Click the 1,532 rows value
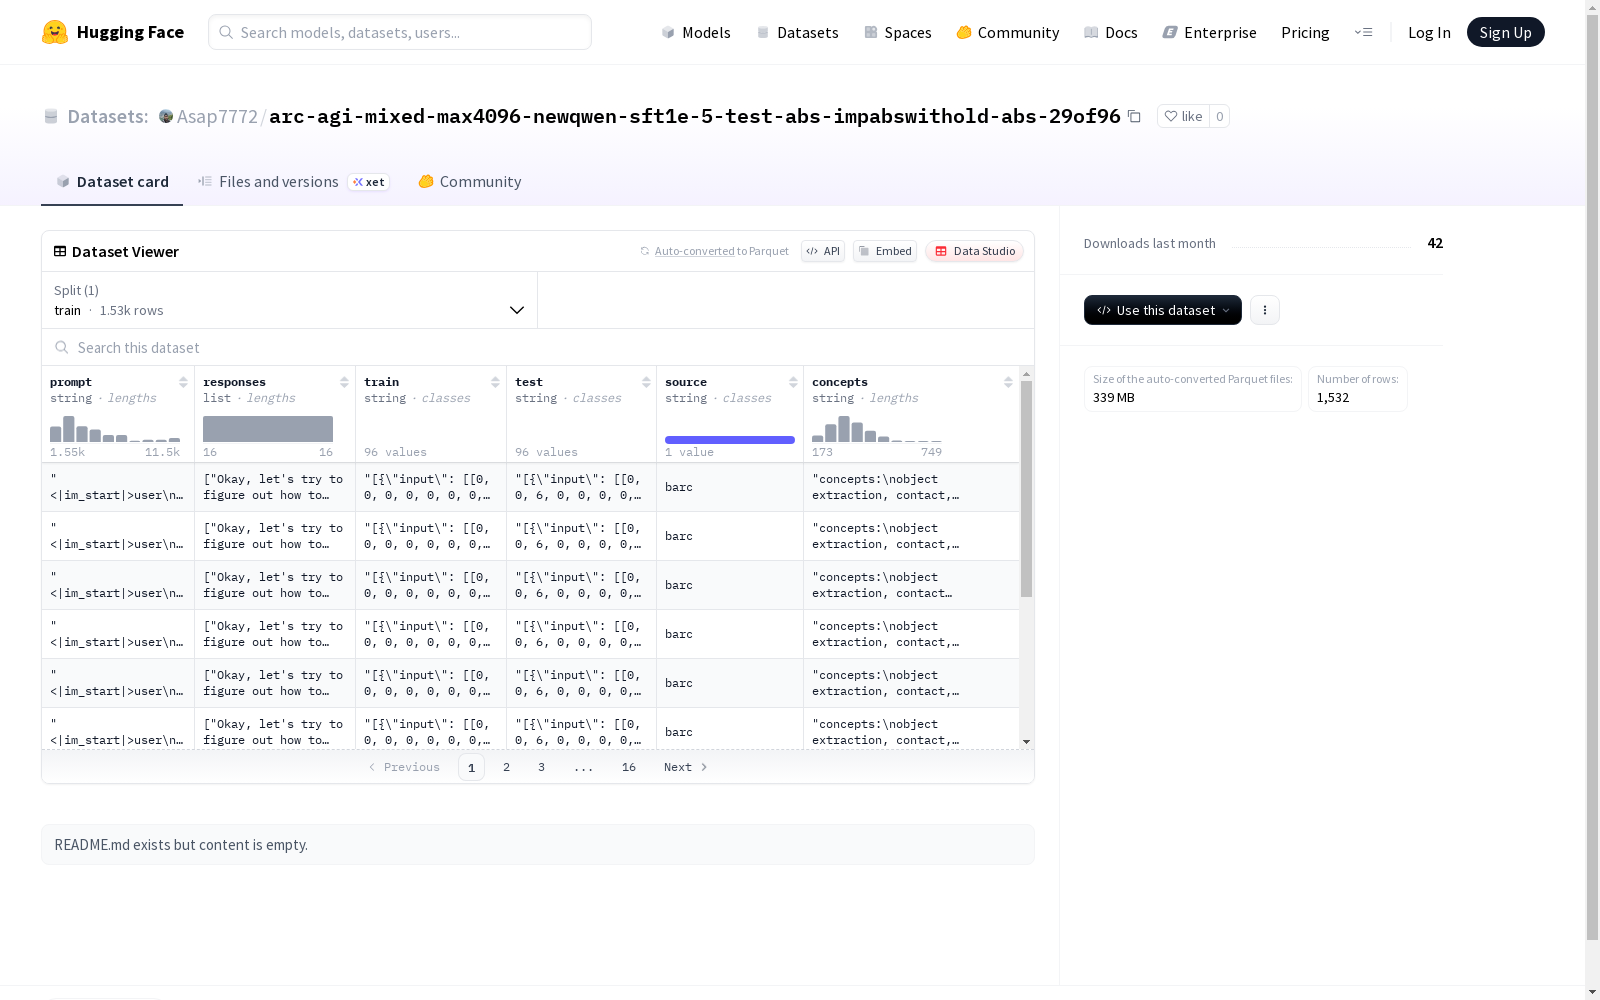 1333,397
